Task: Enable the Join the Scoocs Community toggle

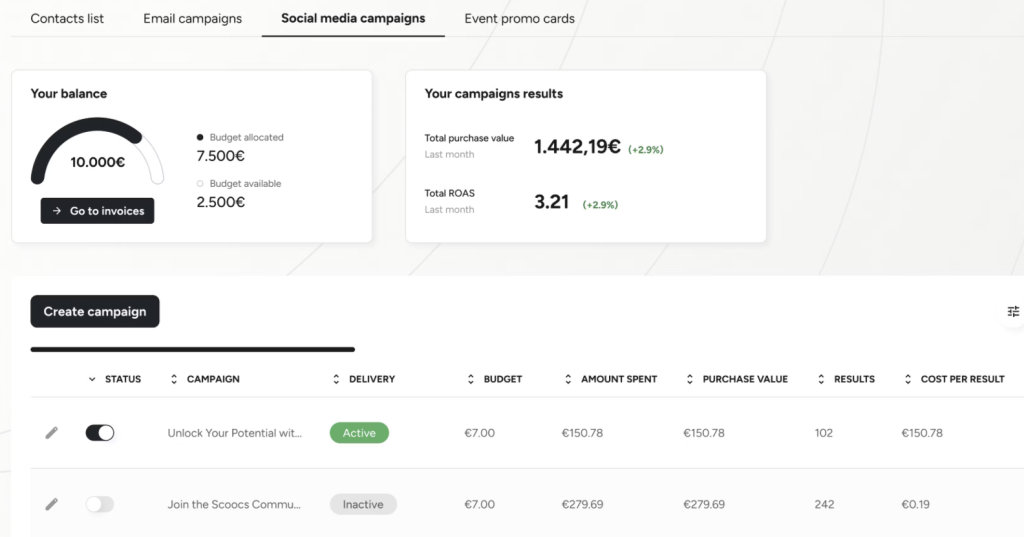Action: click(100, 505)
